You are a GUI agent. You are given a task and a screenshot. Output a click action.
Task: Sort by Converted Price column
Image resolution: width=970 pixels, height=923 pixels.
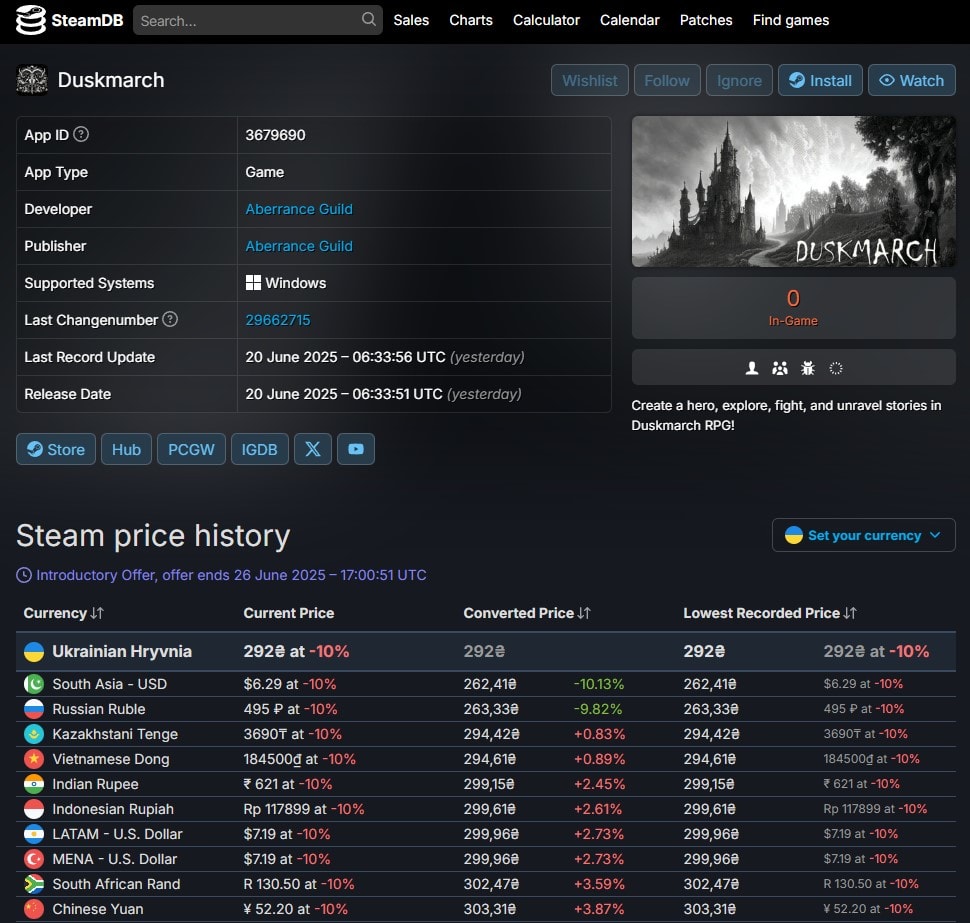(527, 613)
